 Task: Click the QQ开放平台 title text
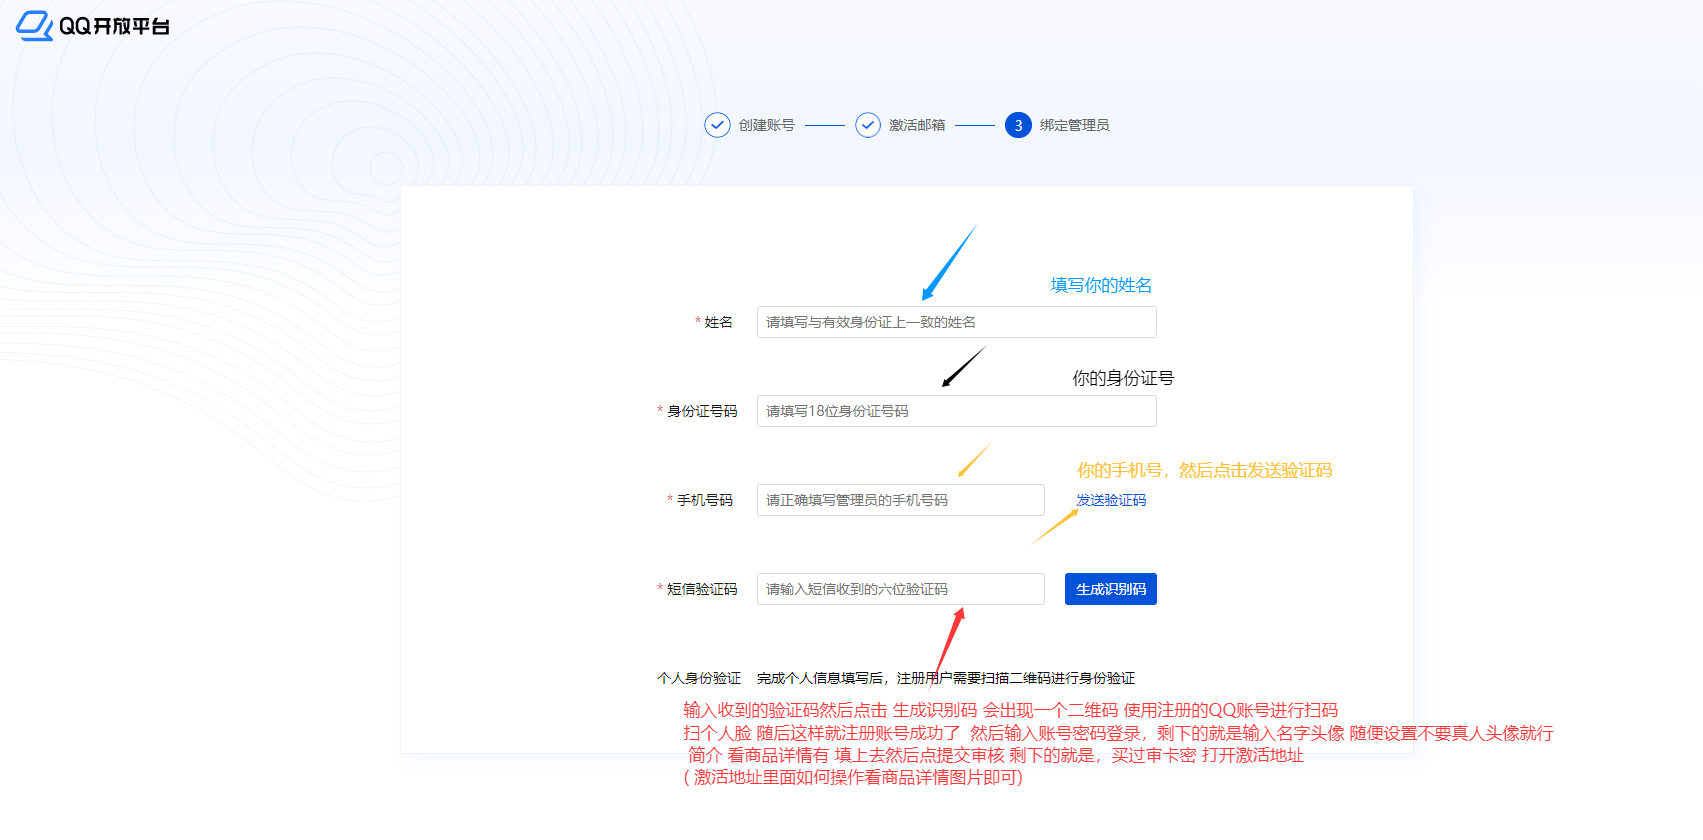click(114, 26)
